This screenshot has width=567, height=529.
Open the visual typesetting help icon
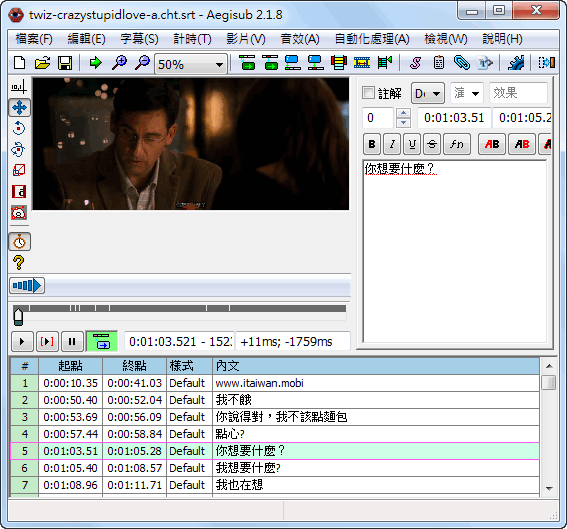pyautogui.click(x=19, y=263)
